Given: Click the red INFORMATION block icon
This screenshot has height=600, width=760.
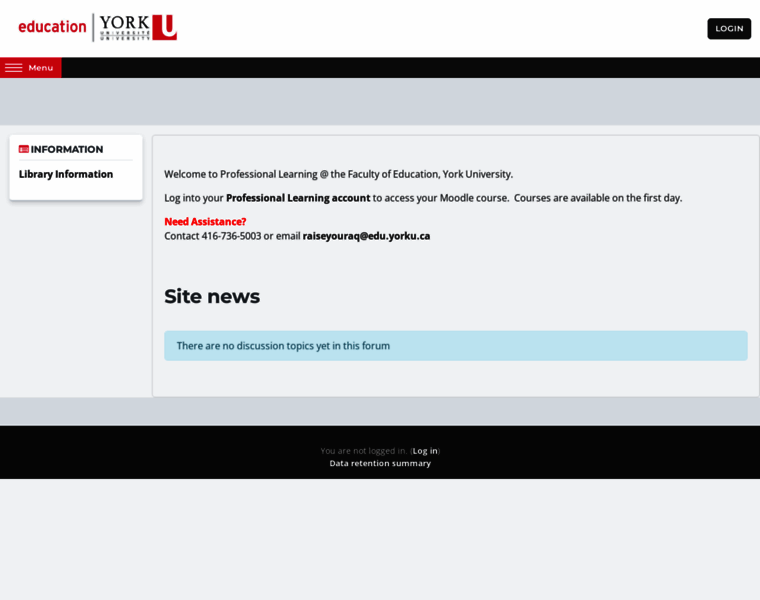Looking at the screenshot, I should [24, 149].
